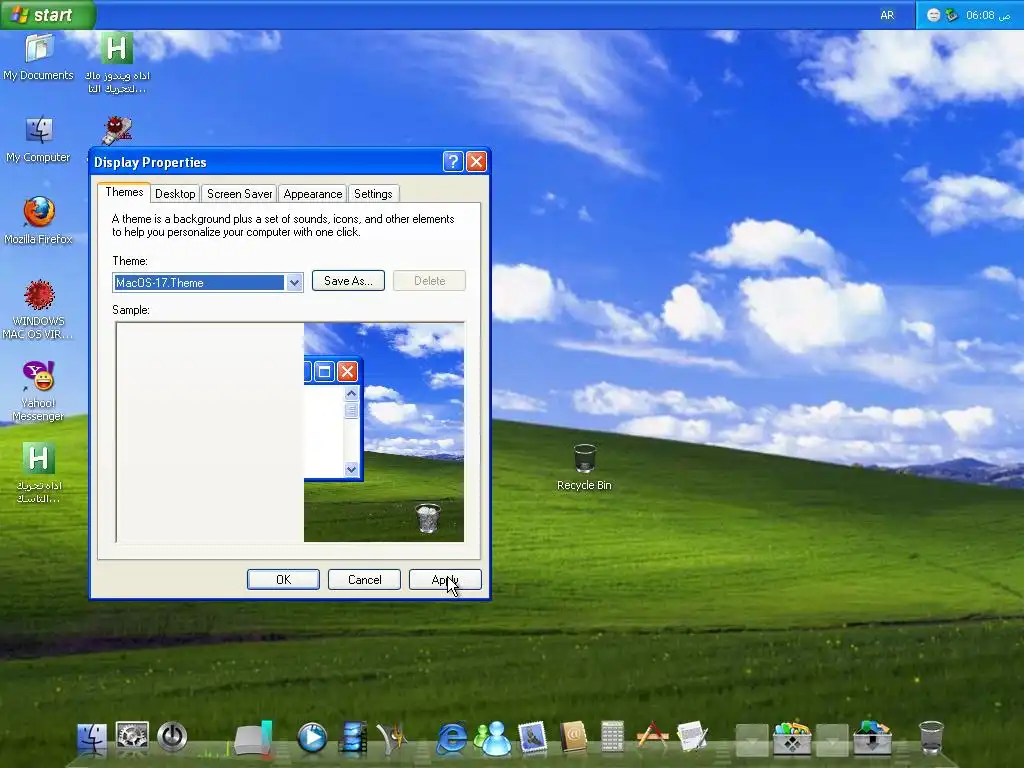
Task: Switch to the Desktop tab
Action: click(x=175, y=194)
